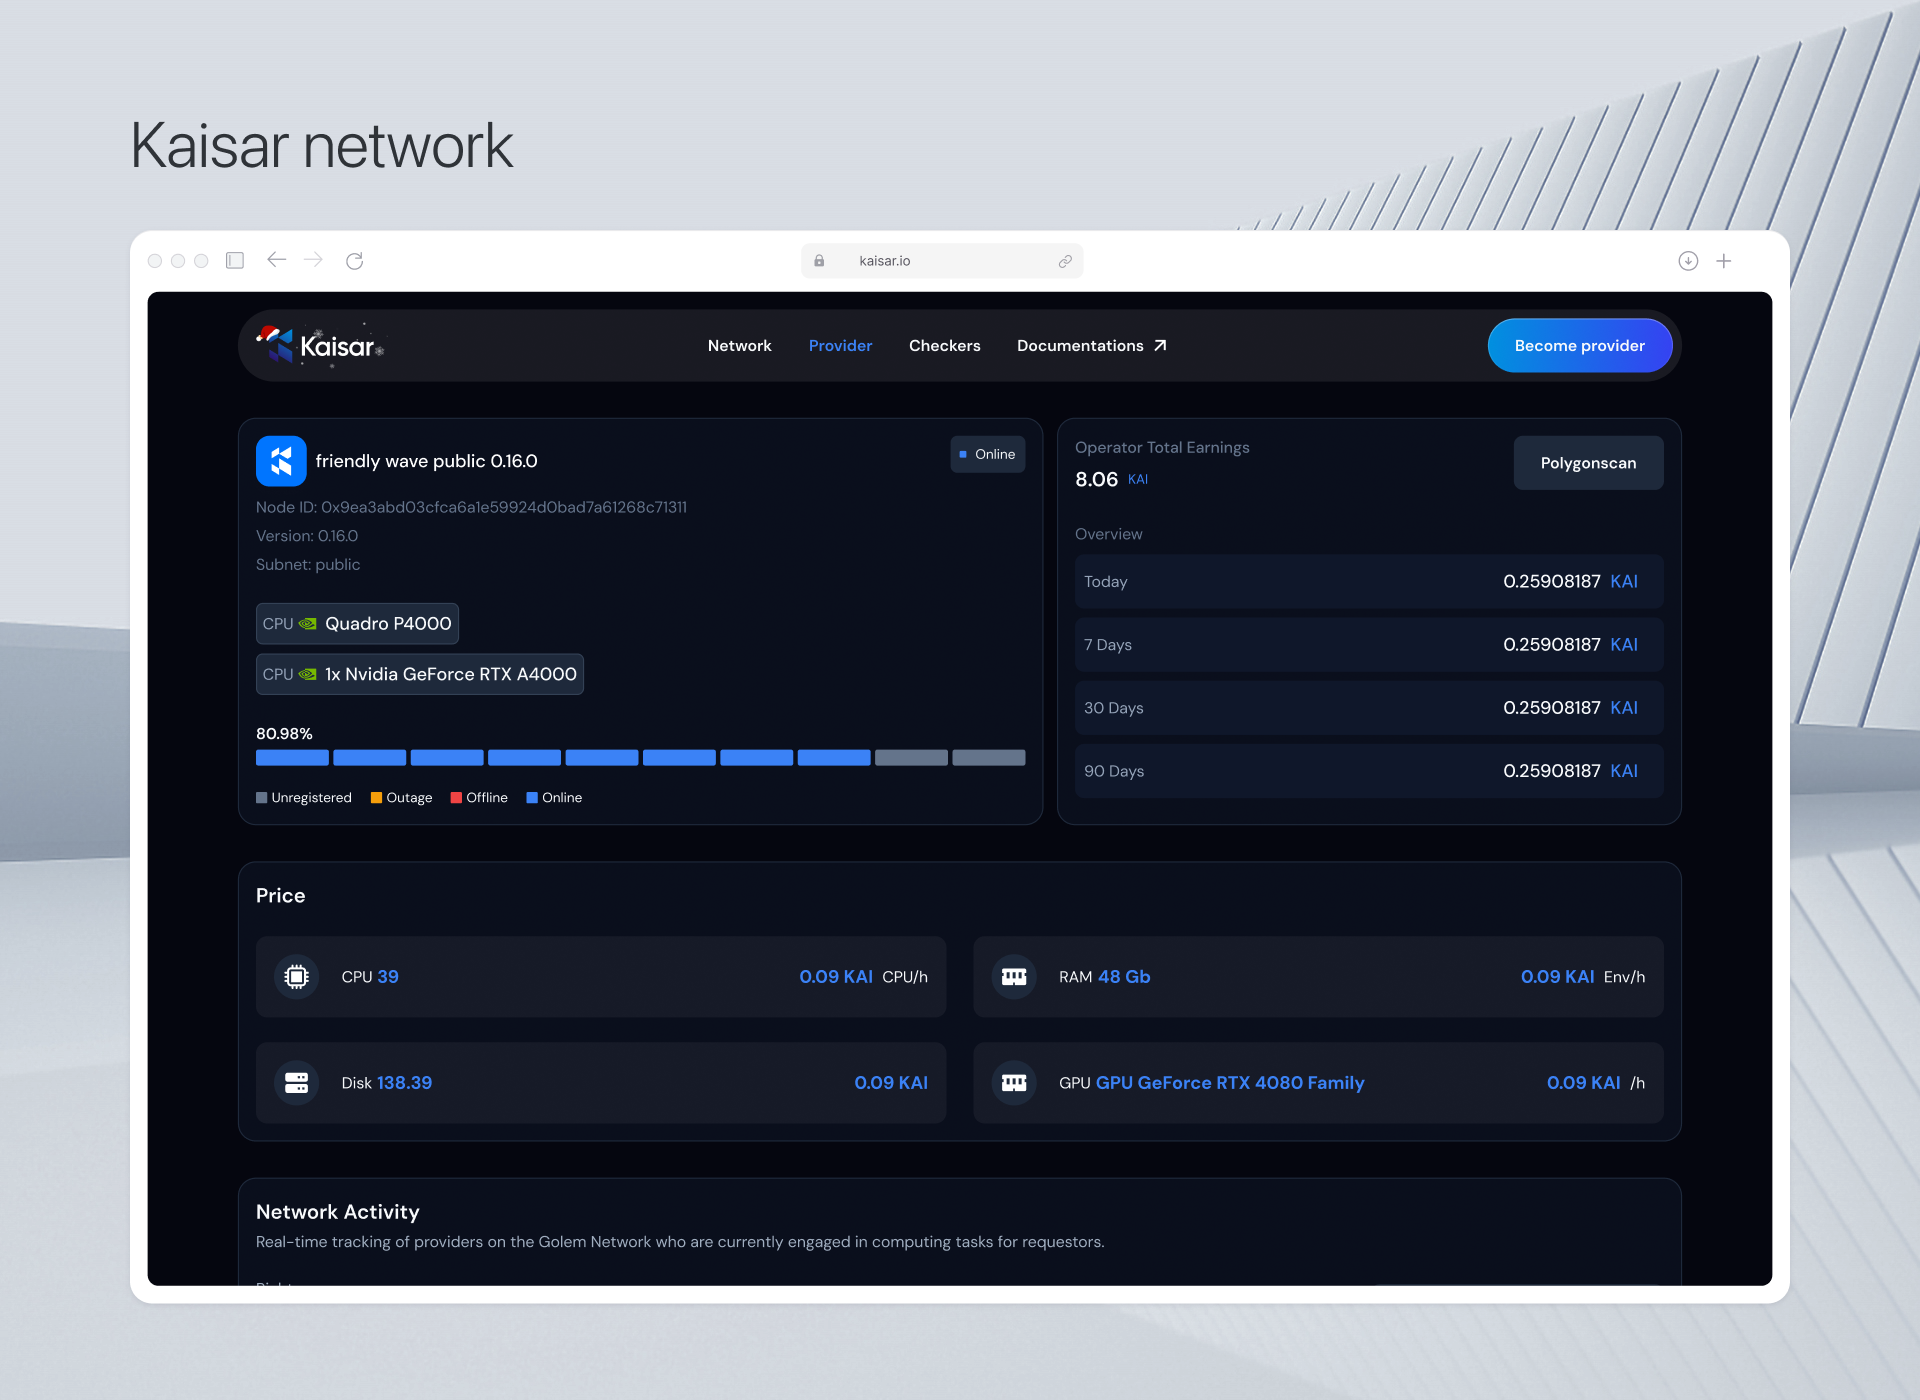Open the Network menu item
This screenshot has height=1400, width=1920.
tap(740, 346)
